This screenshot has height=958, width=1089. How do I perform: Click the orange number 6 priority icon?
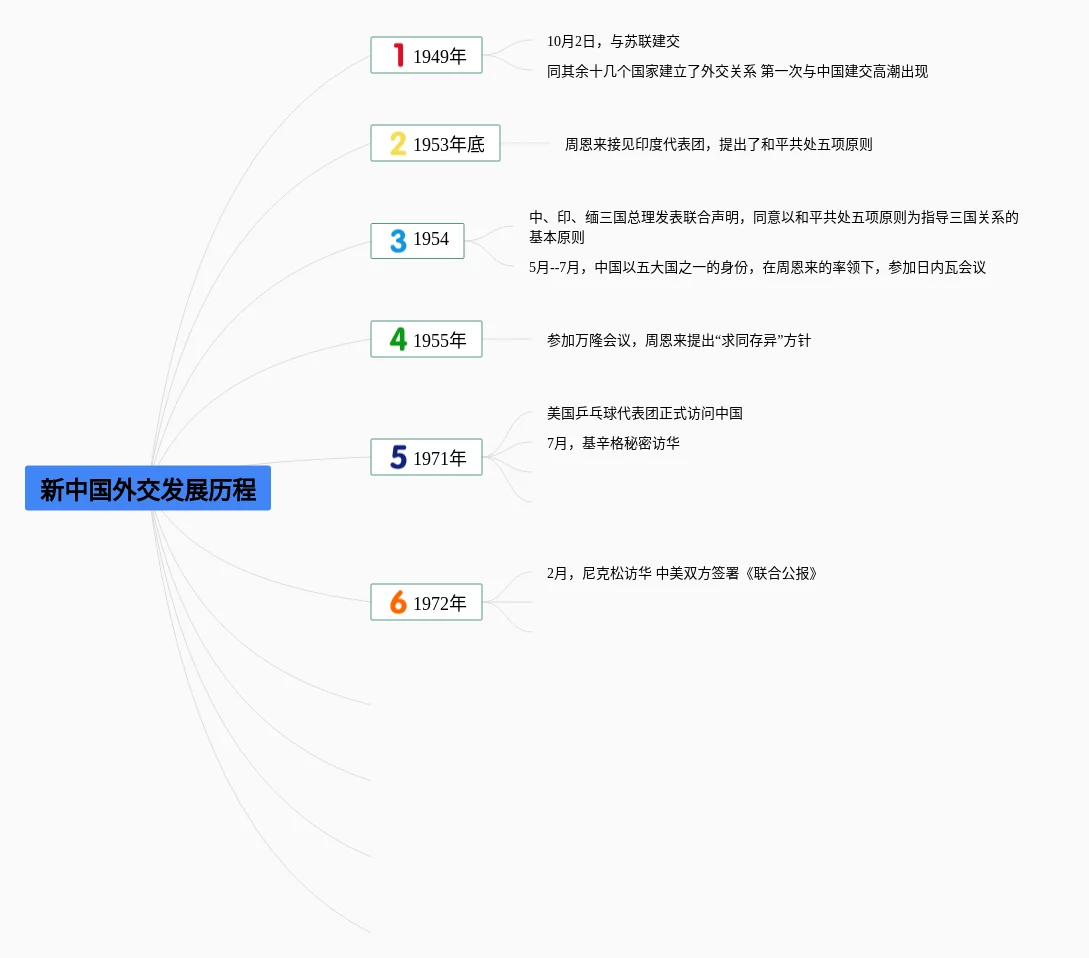(x=398, y=603)
